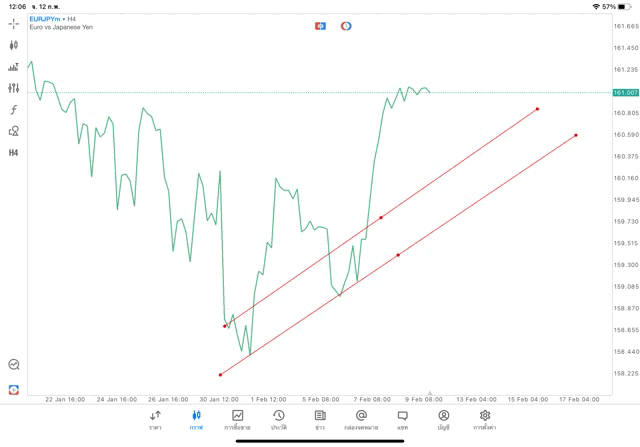Select the upper trendline's top-right red anchor point

tap(537, 109)
